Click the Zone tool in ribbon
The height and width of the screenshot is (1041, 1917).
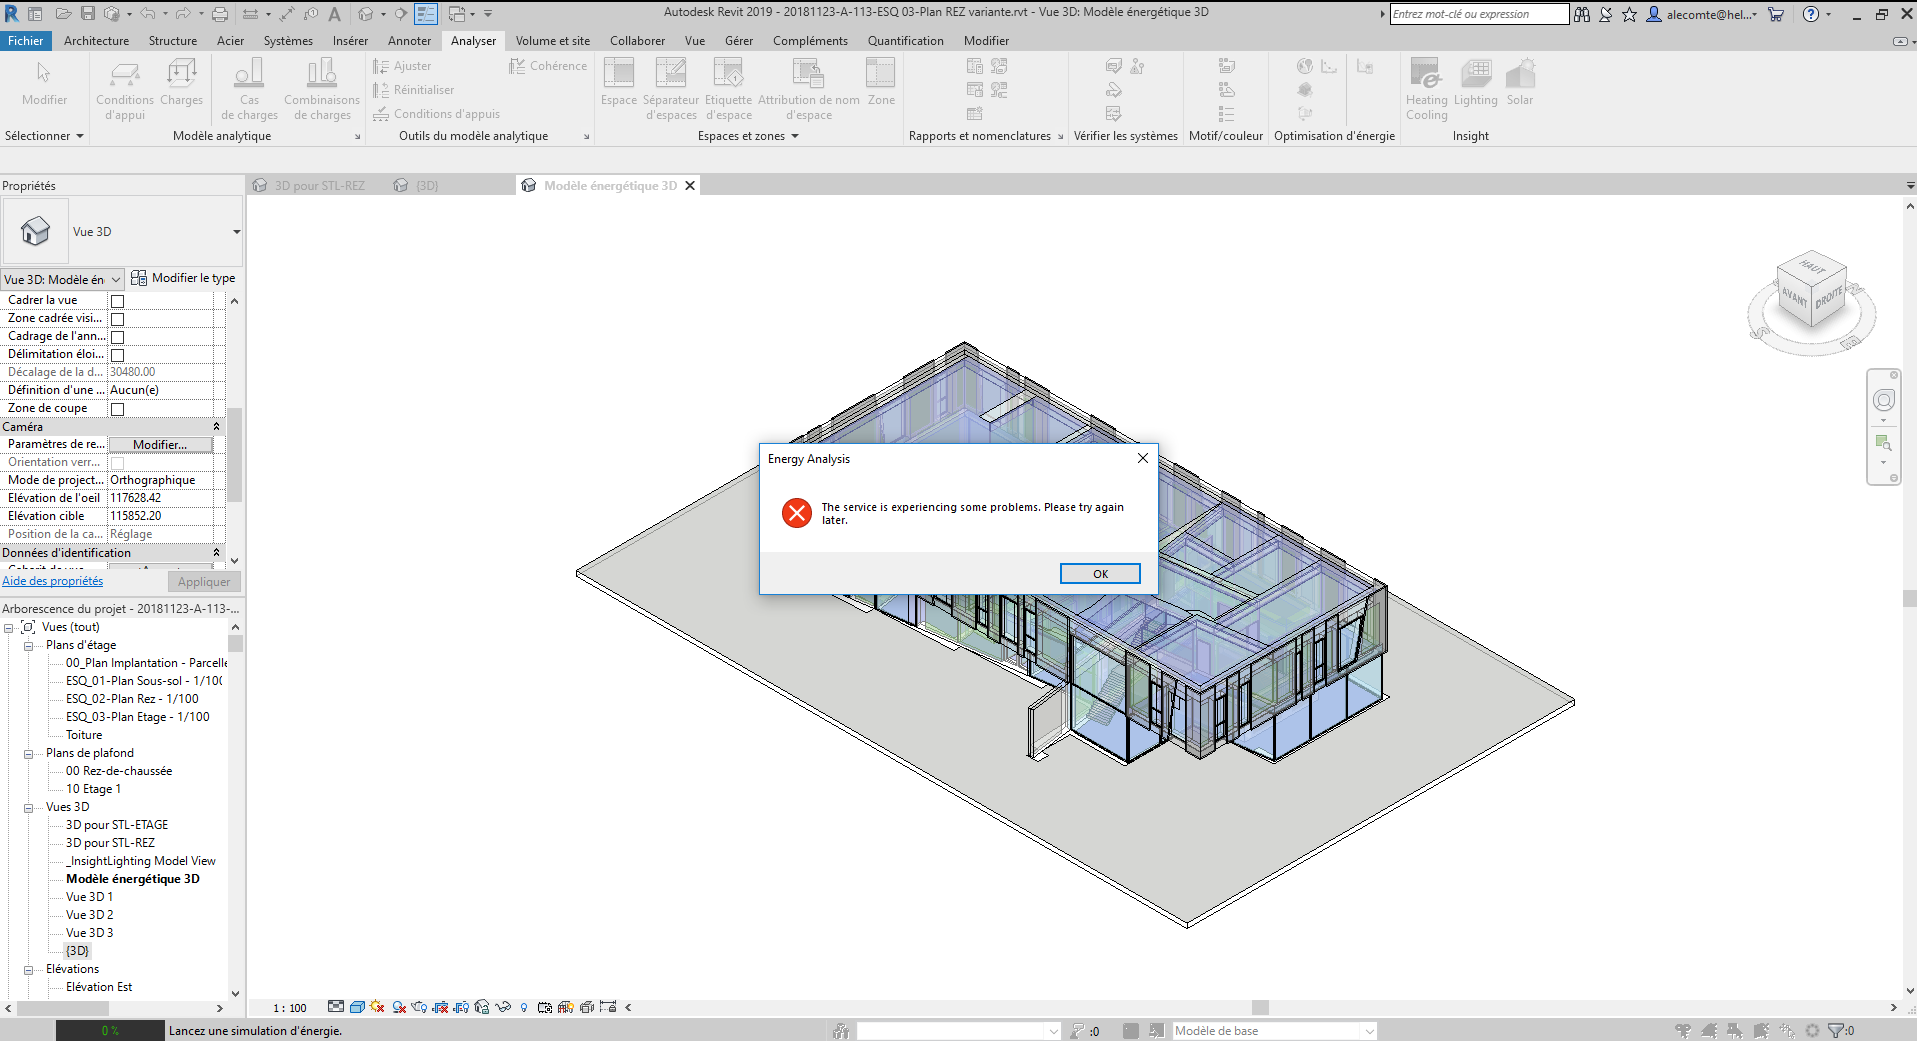[881, 82]
